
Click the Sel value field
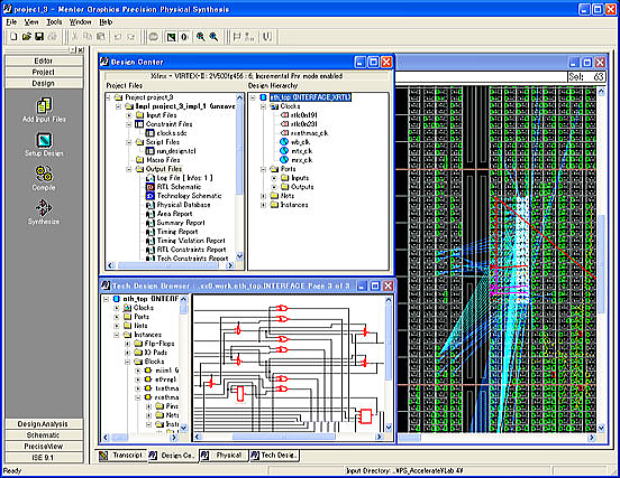pyautogui.click(x=586, y=76)
